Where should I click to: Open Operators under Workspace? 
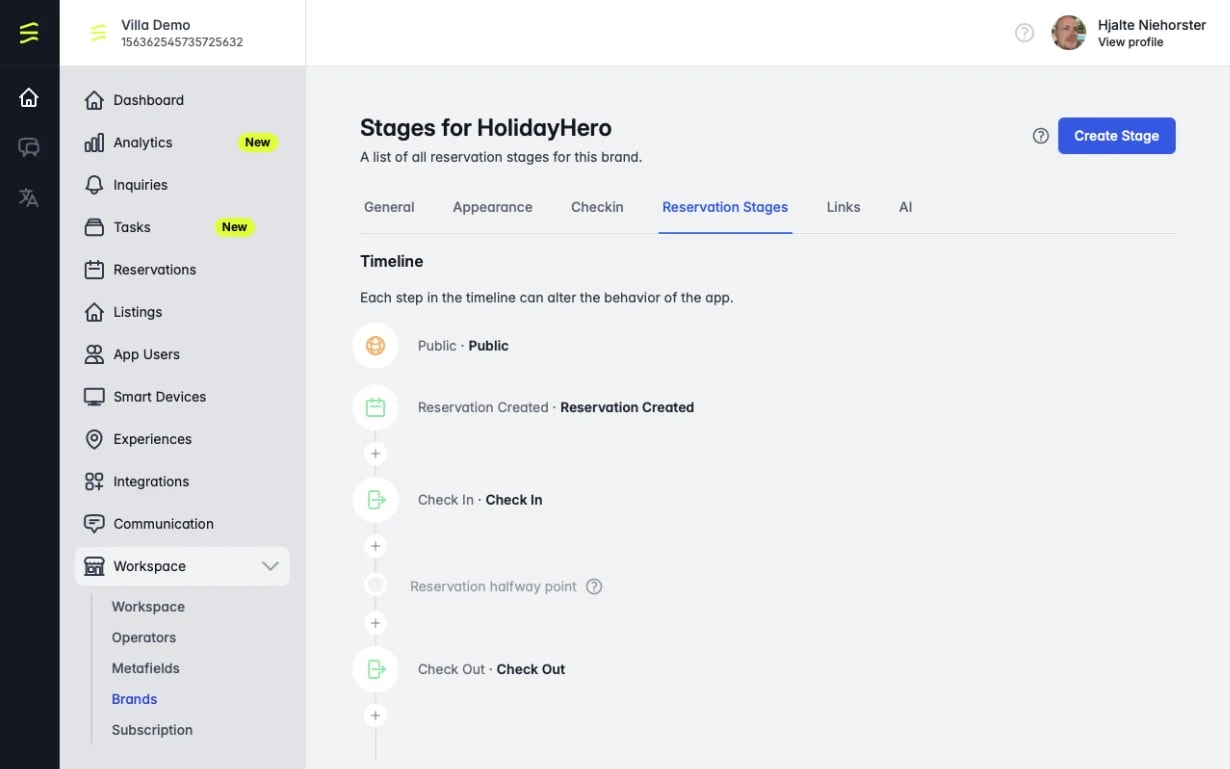point(144,638)
